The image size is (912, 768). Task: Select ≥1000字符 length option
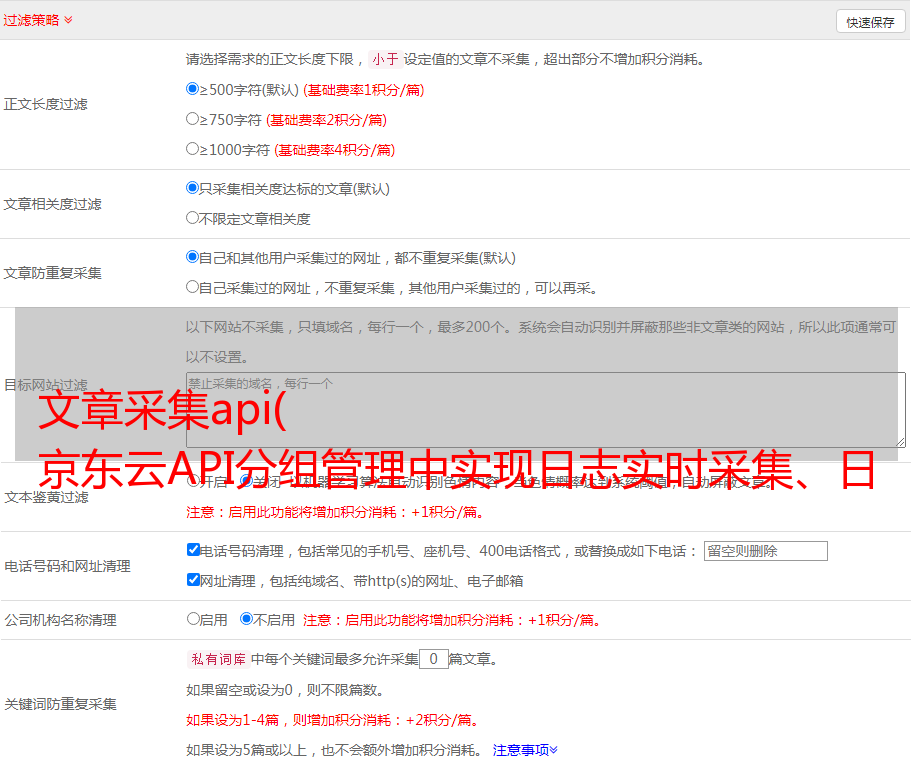[x=193, y=149]
